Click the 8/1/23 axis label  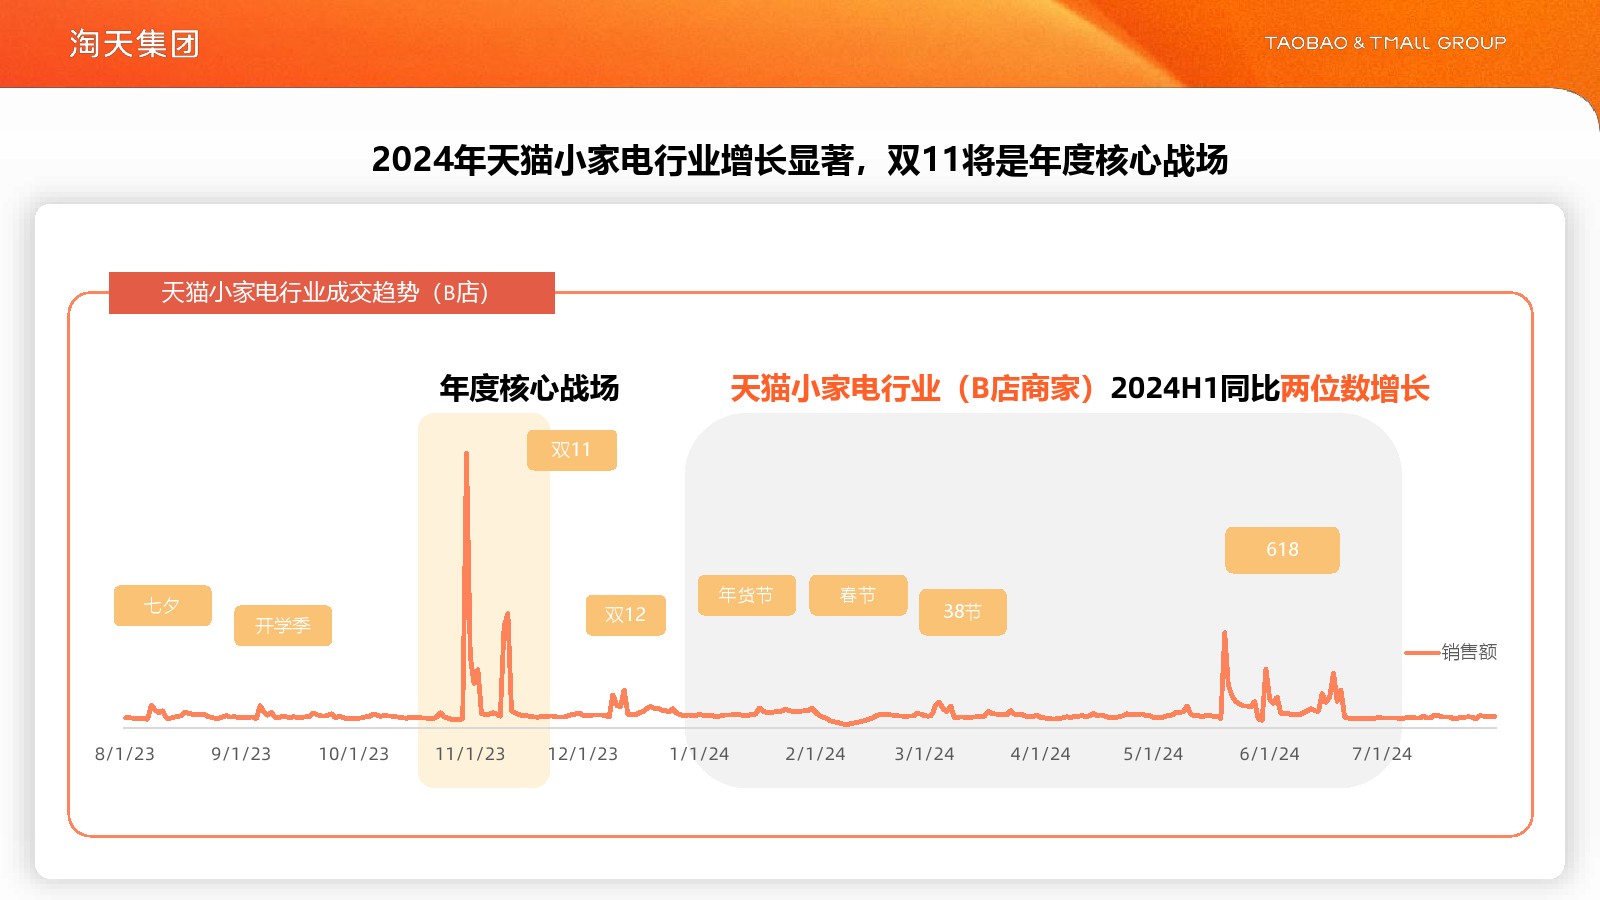point(125,754)
